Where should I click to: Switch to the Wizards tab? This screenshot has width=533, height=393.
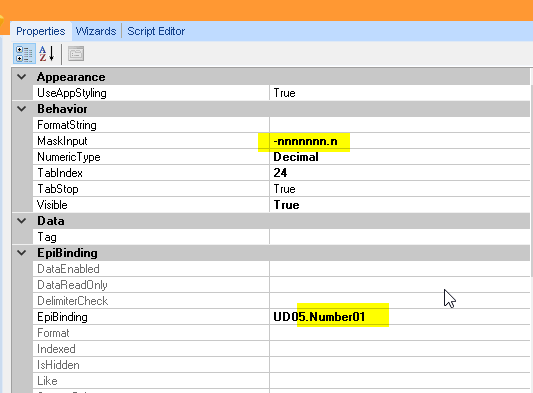click(x=96, y=31)
